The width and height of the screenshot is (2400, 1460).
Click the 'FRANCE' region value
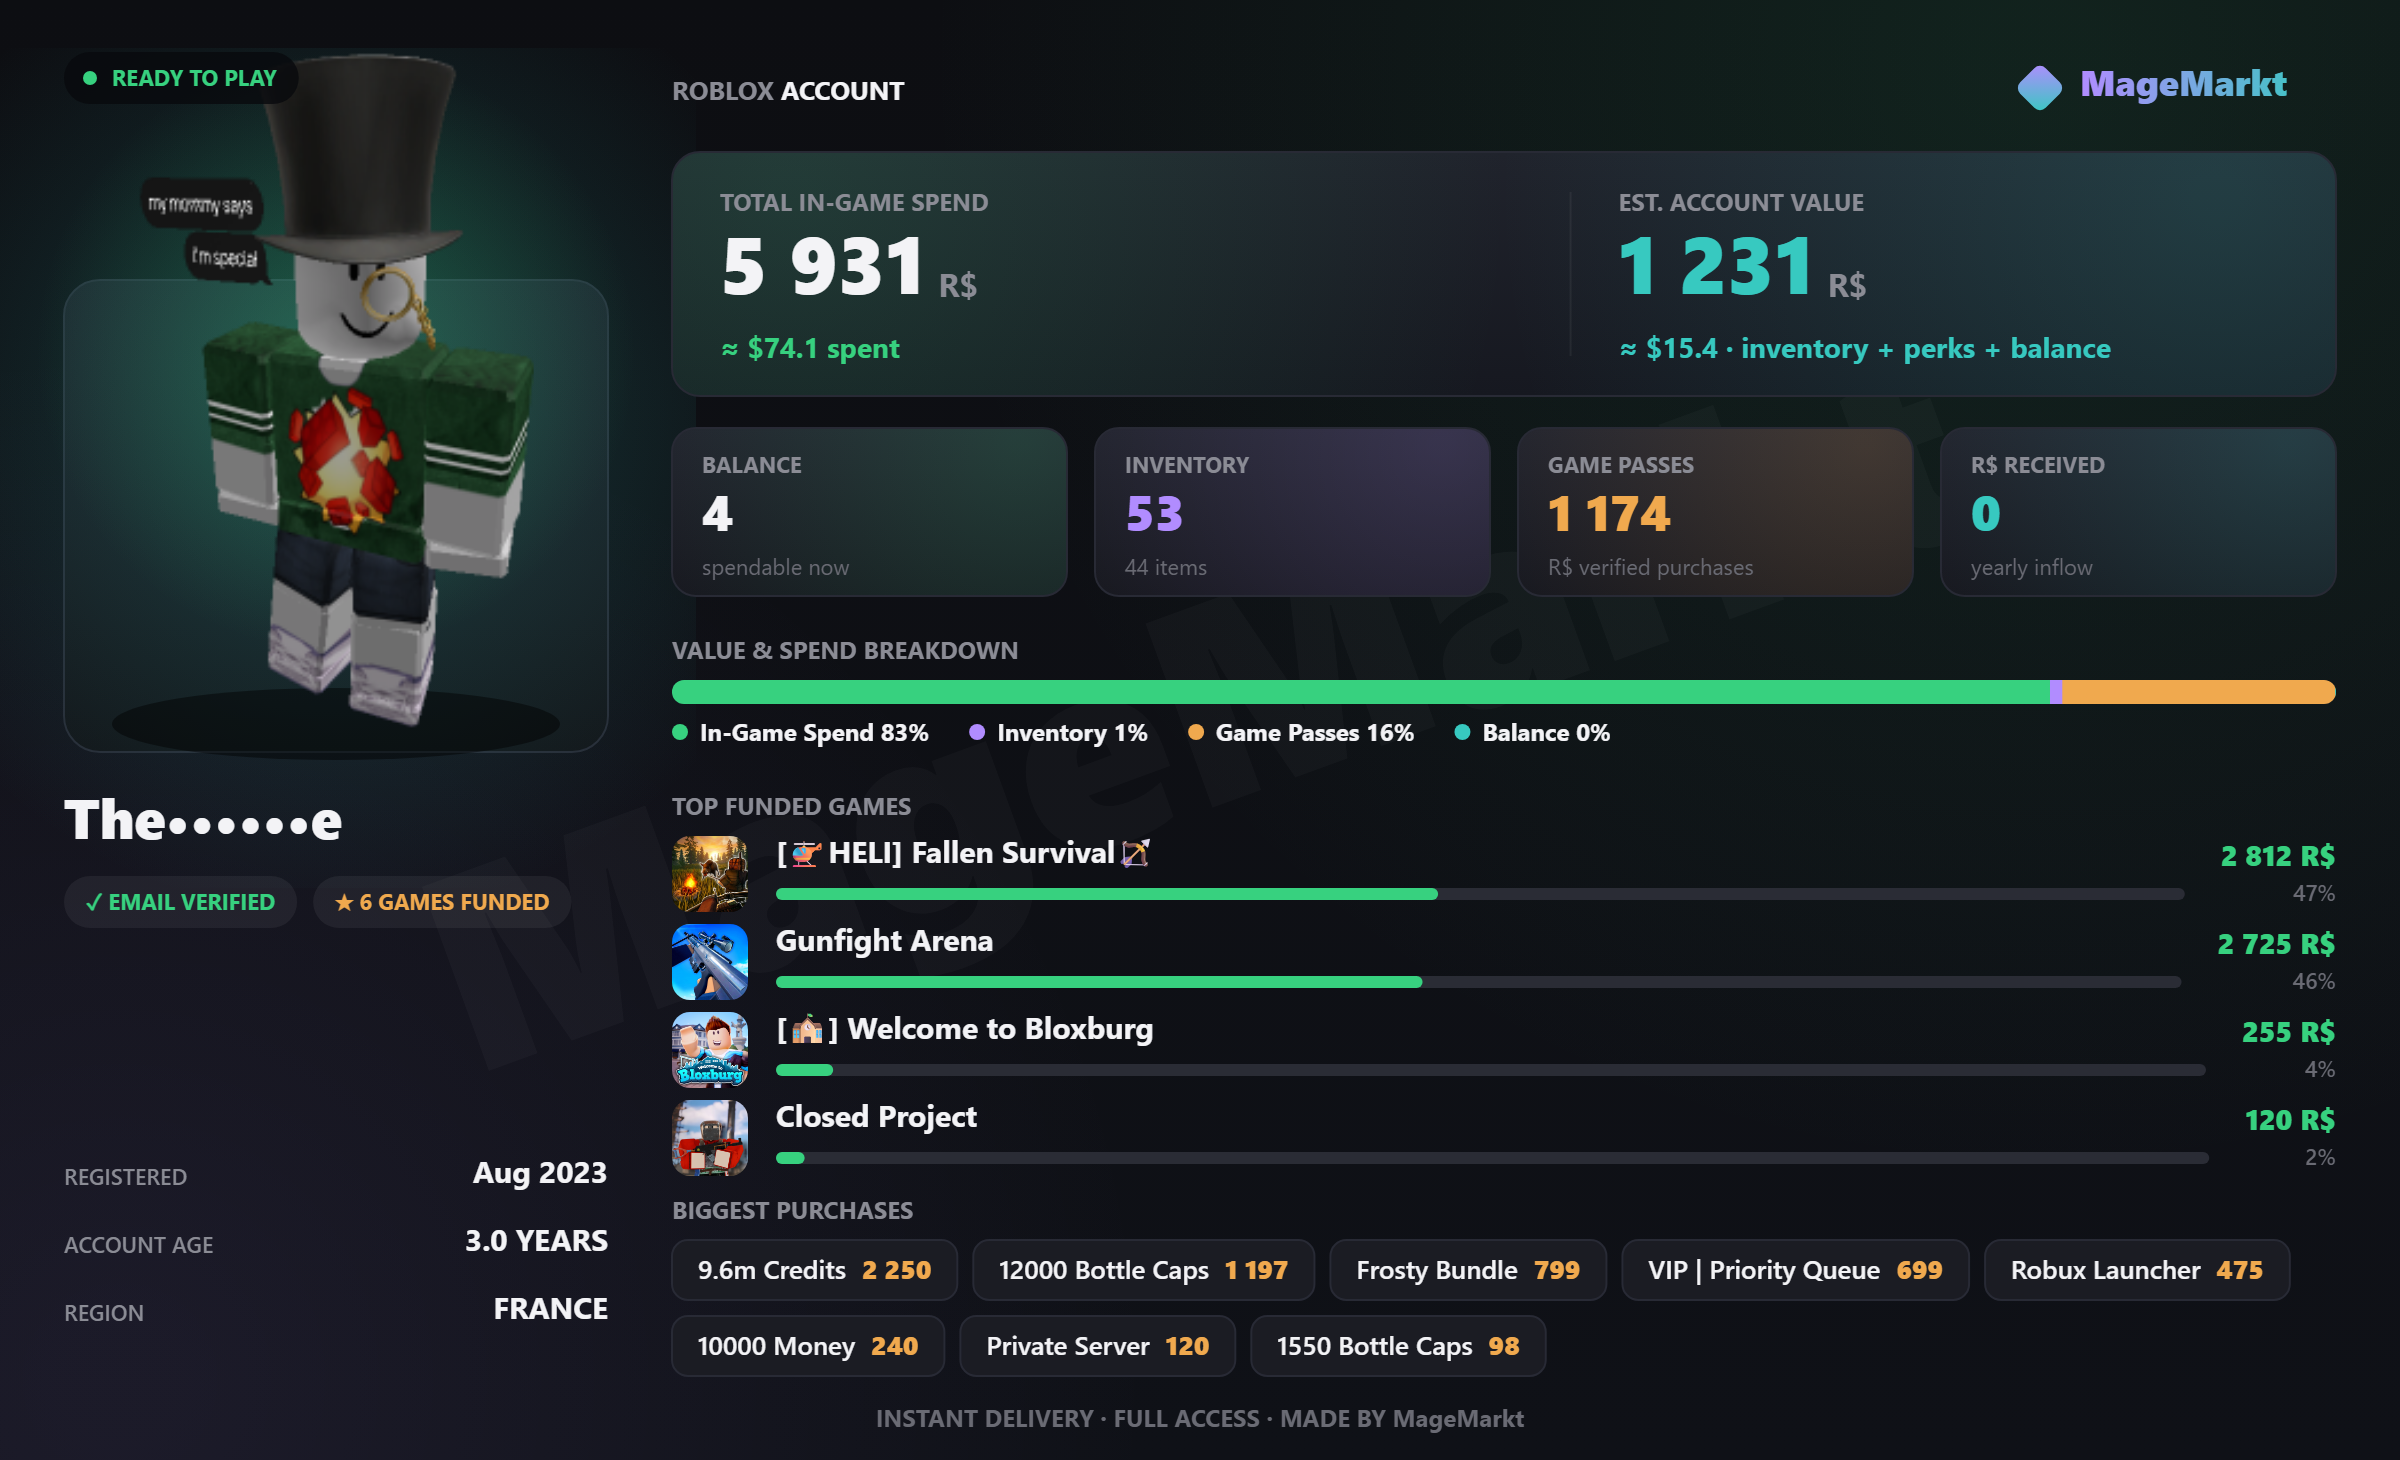[551, 1309]
